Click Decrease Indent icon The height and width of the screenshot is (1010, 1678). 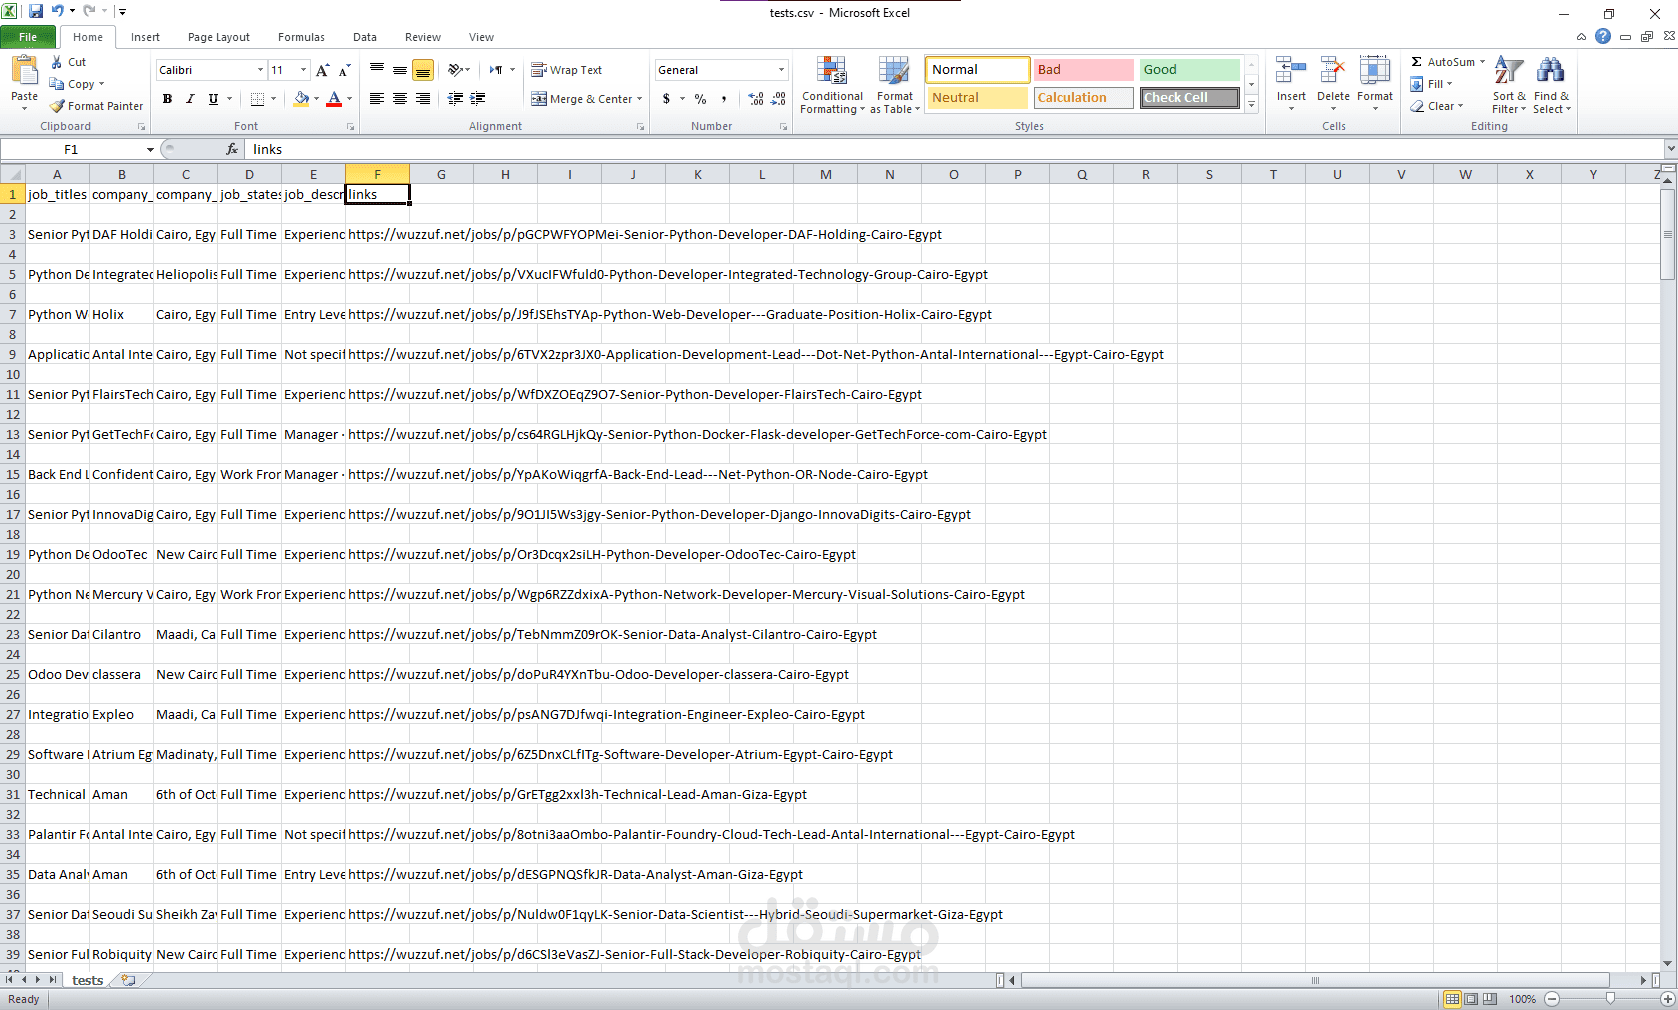(456, 99)
